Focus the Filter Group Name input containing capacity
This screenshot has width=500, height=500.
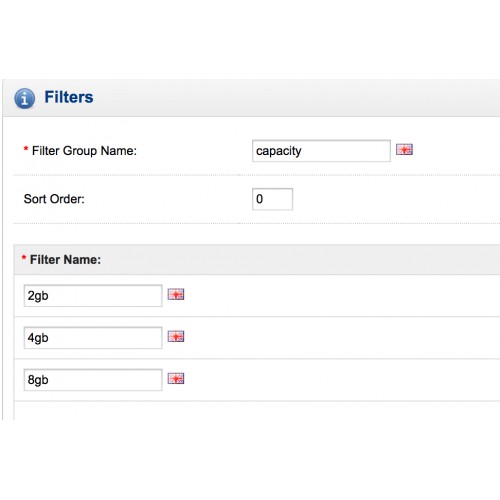click(321, 151)
